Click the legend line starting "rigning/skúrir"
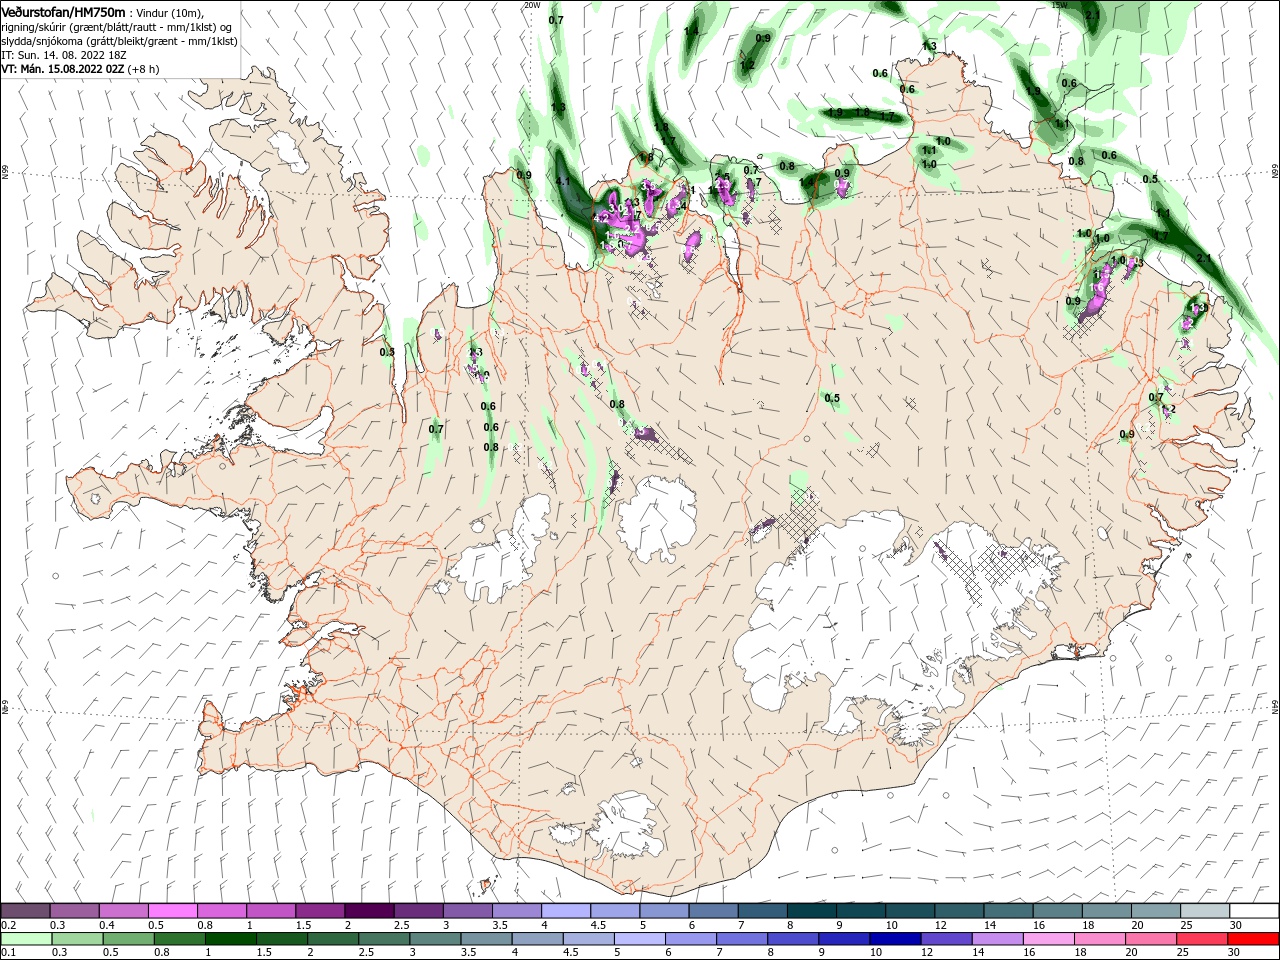 (116, 27)
